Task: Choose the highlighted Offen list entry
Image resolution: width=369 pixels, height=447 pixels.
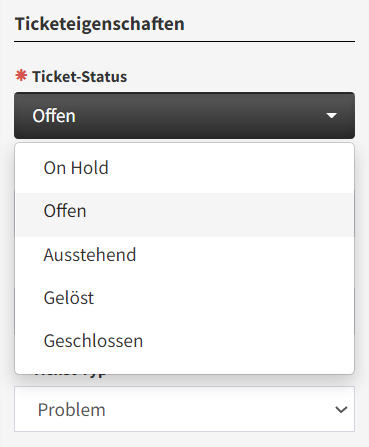Action: coord(185,211)
